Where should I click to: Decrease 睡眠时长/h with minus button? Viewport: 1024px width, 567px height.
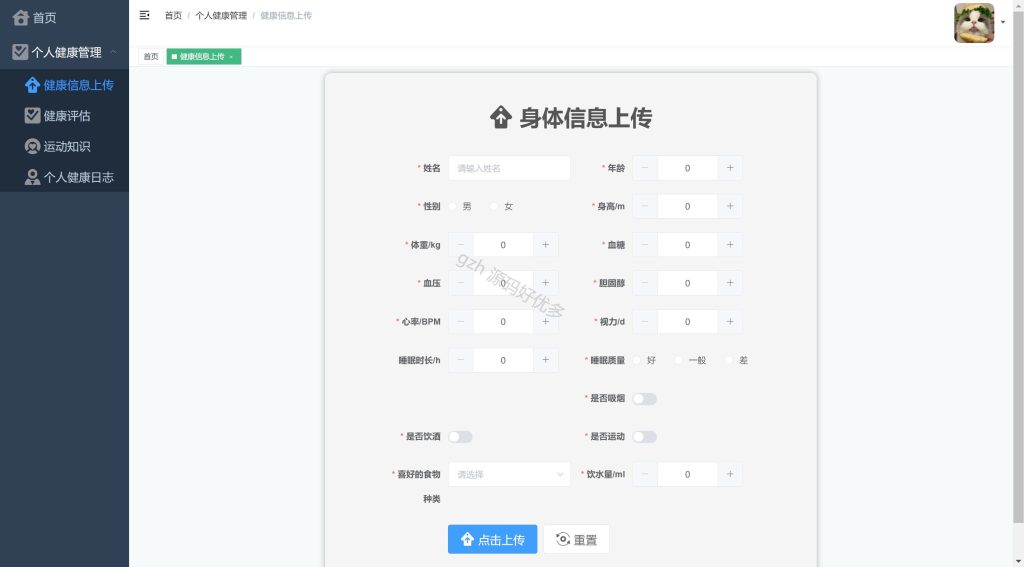click(460, 360)
